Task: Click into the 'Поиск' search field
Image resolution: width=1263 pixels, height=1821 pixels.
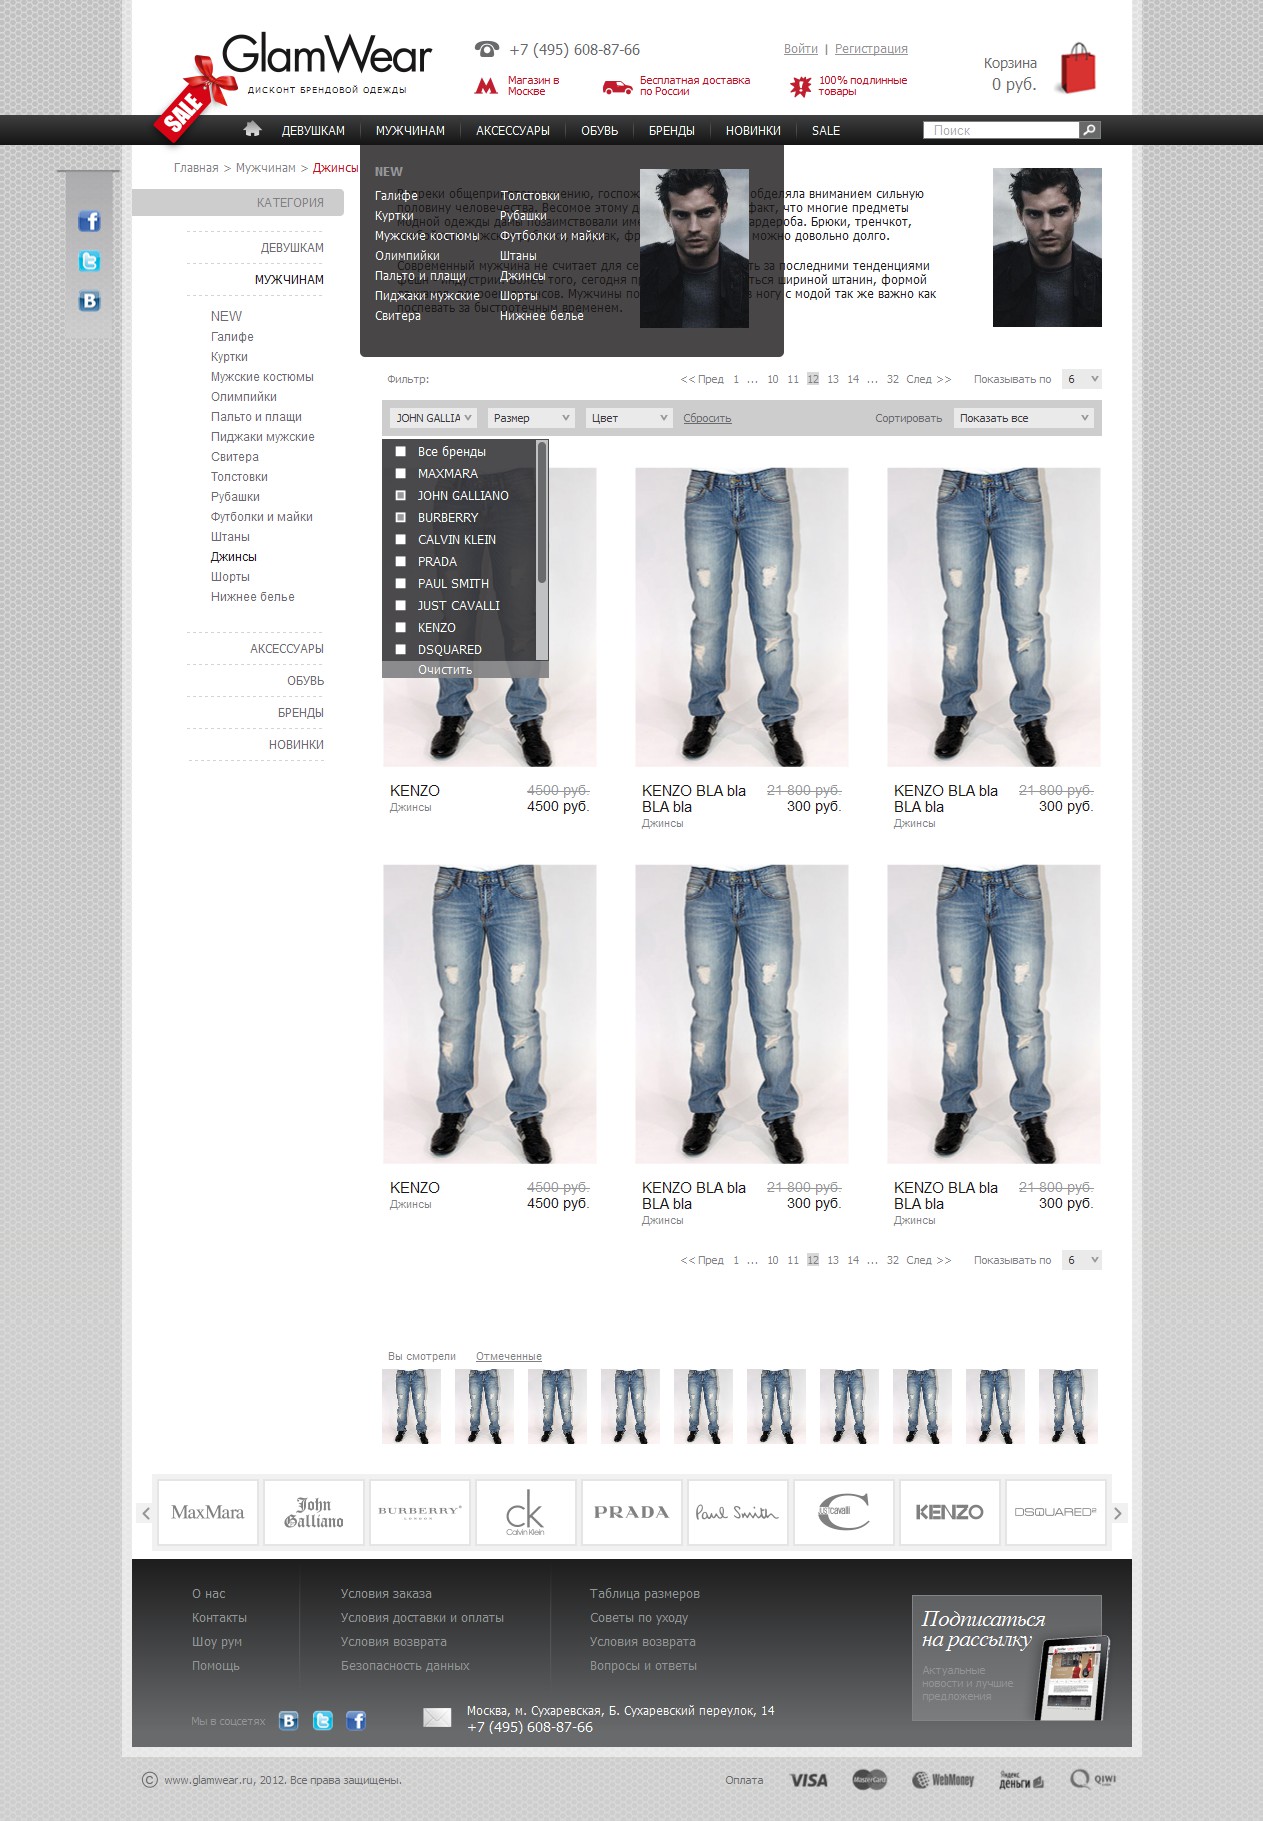Action: pos(1001,130)
